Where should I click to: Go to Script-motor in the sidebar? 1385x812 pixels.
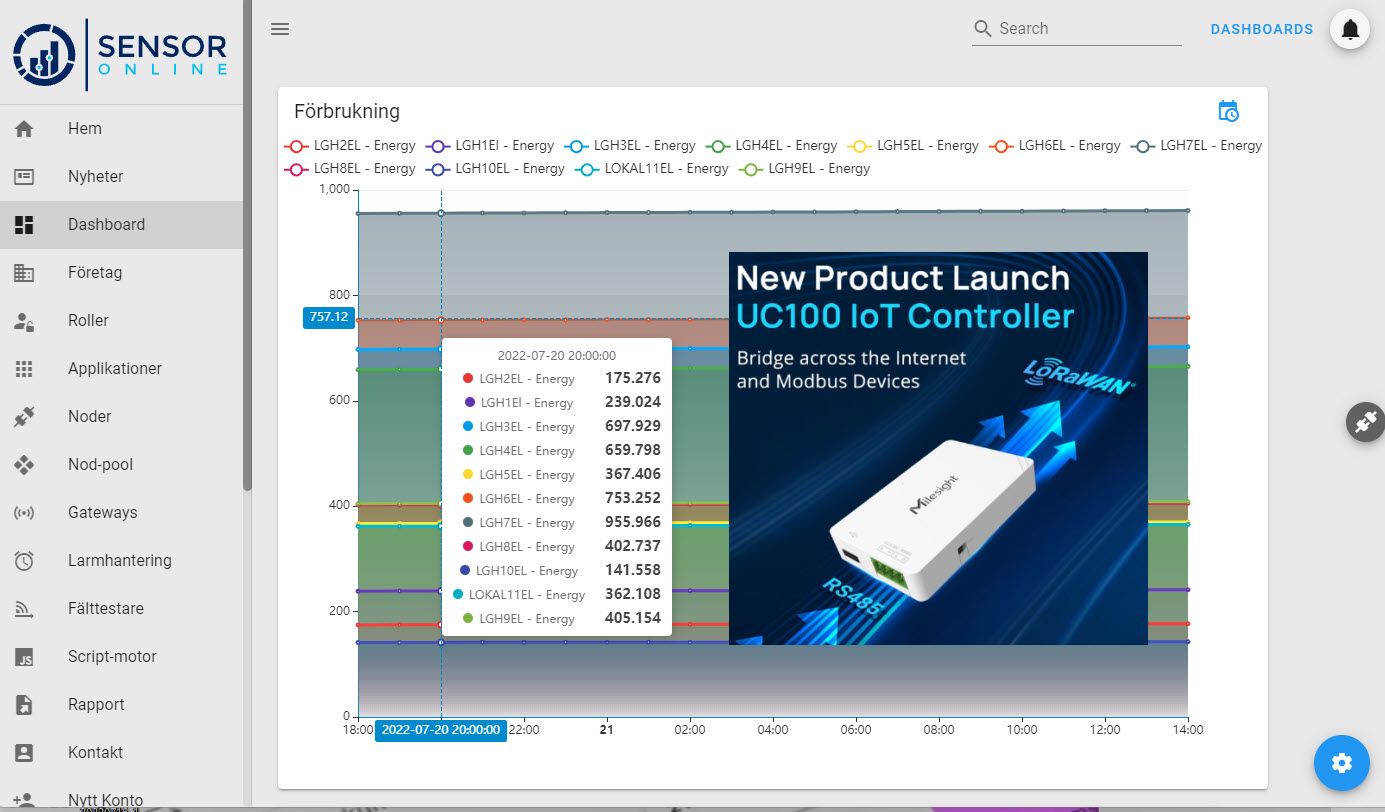(x=112, y=657)
